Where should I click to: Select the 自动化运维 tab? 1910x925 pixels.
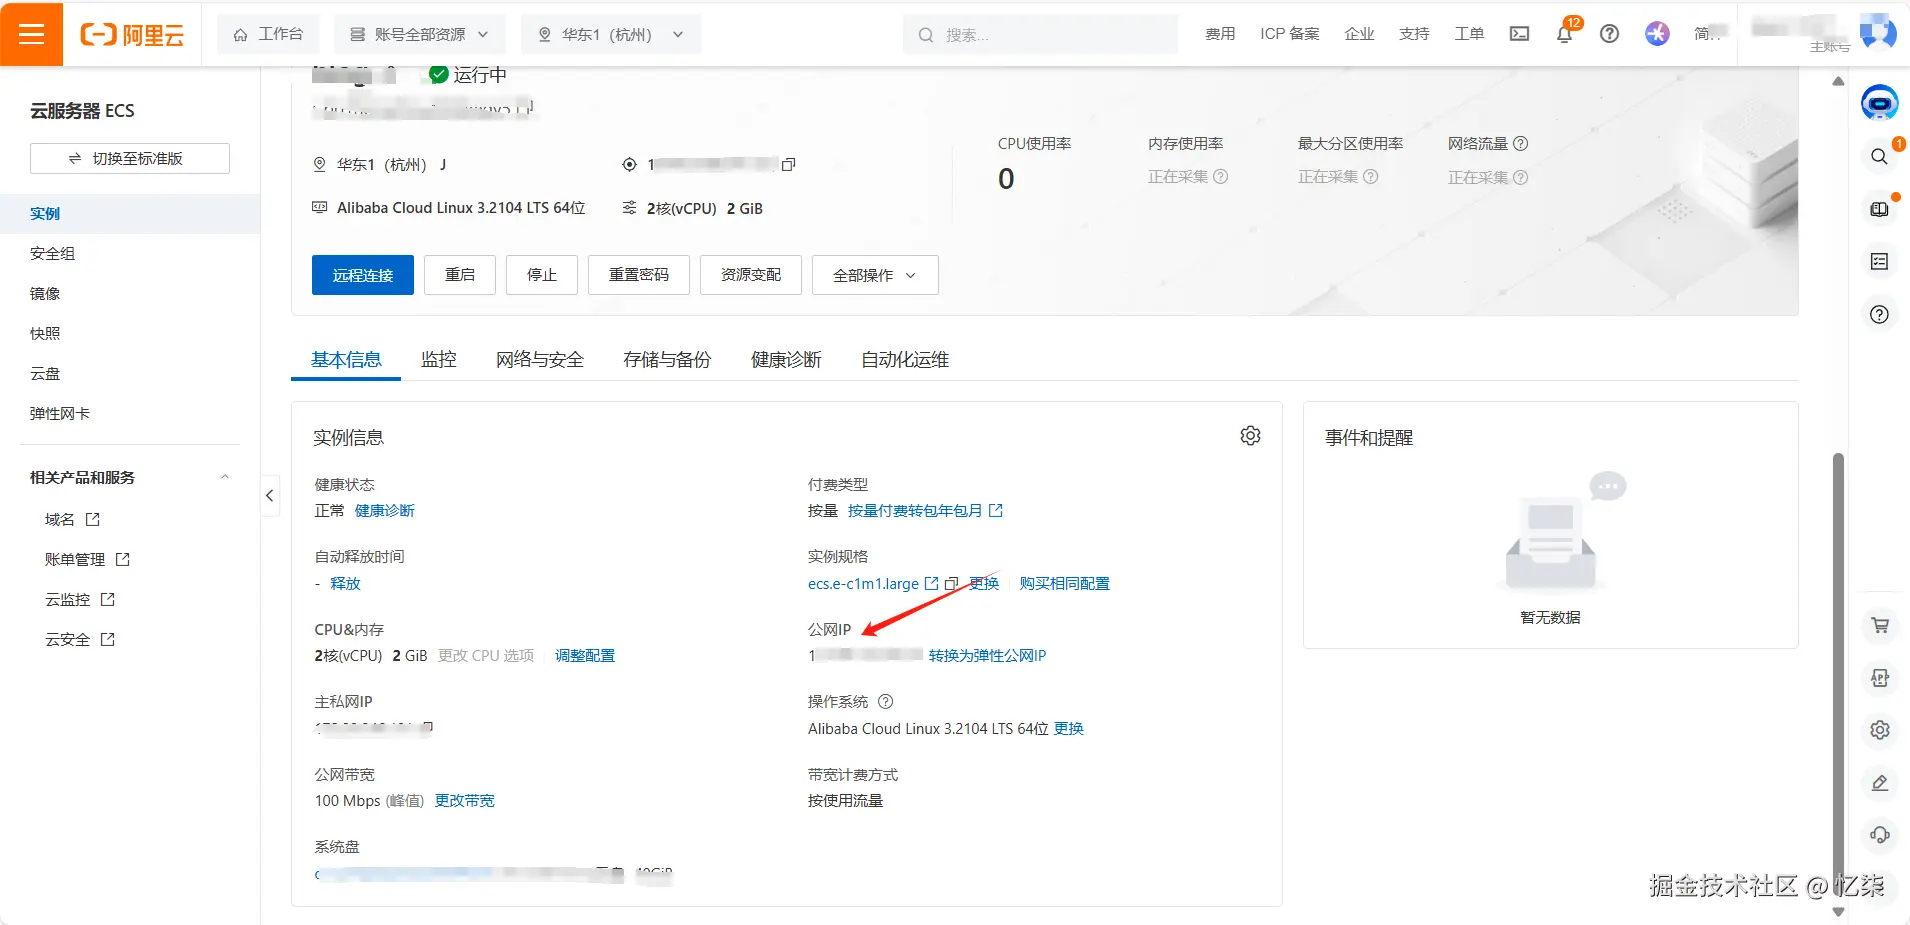click(x=905, y=360)
